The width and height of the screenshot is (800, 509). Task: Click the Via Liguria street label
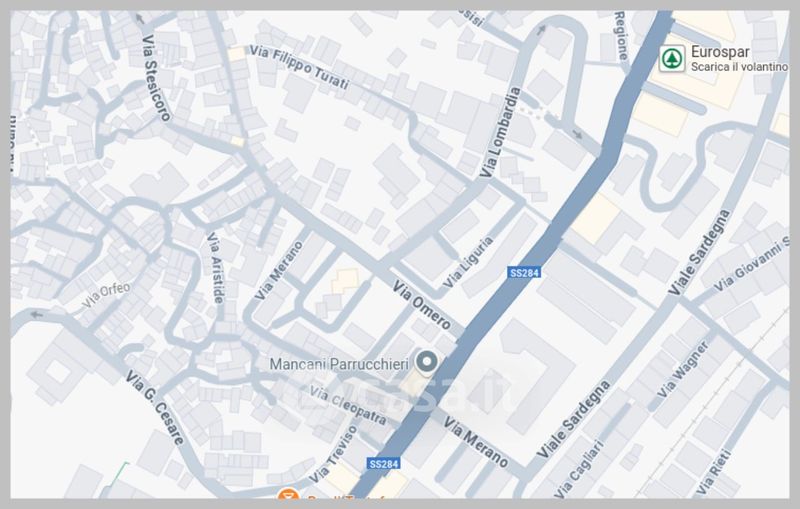(x=468, y=262)
